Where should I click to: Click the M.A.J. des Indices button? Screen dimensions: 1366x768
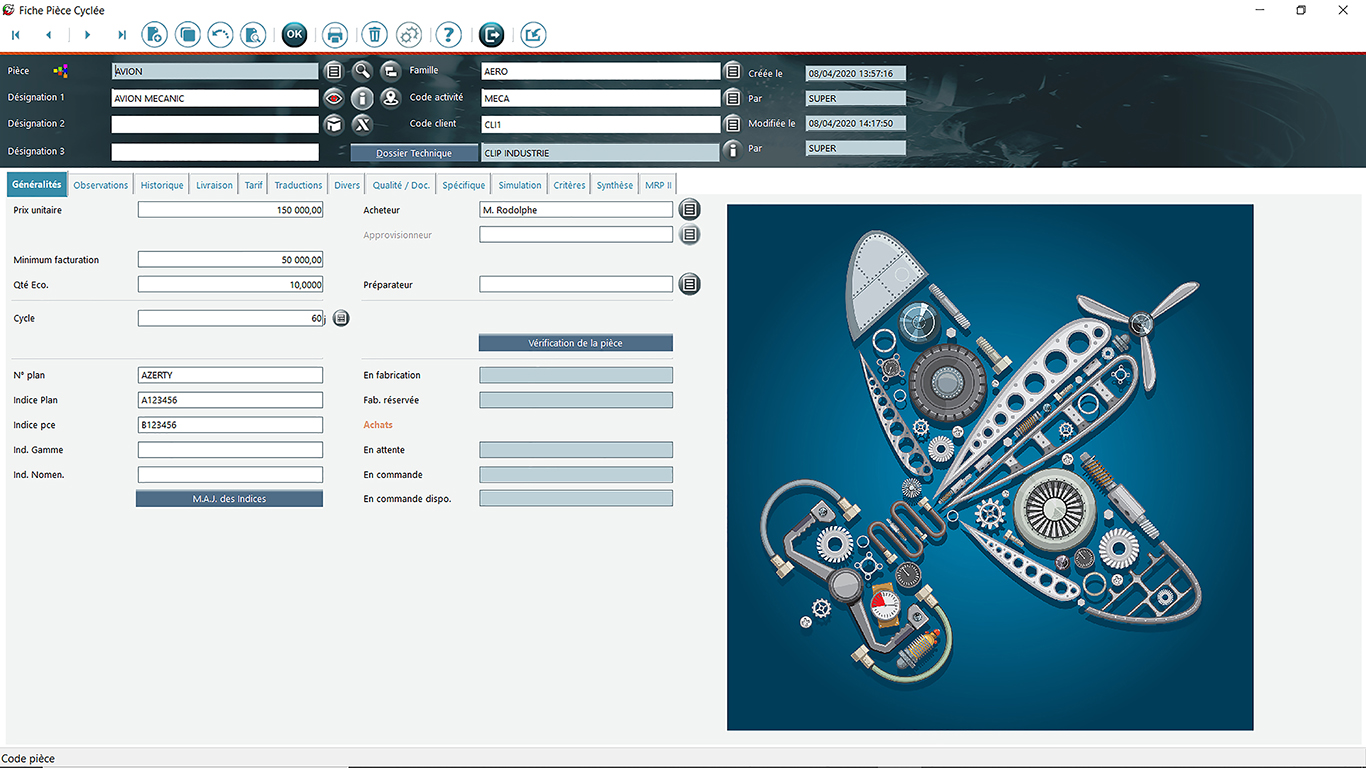coord(229,499)
